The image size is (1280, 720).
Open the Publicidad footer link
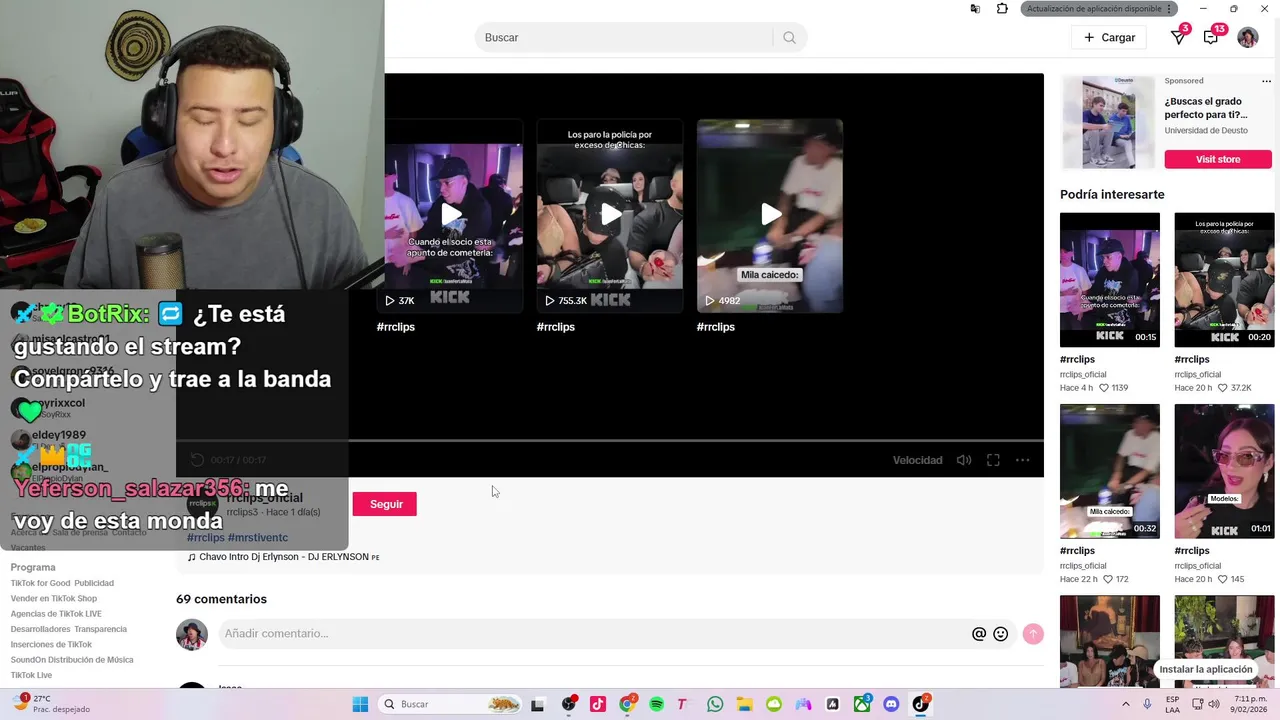94,583
